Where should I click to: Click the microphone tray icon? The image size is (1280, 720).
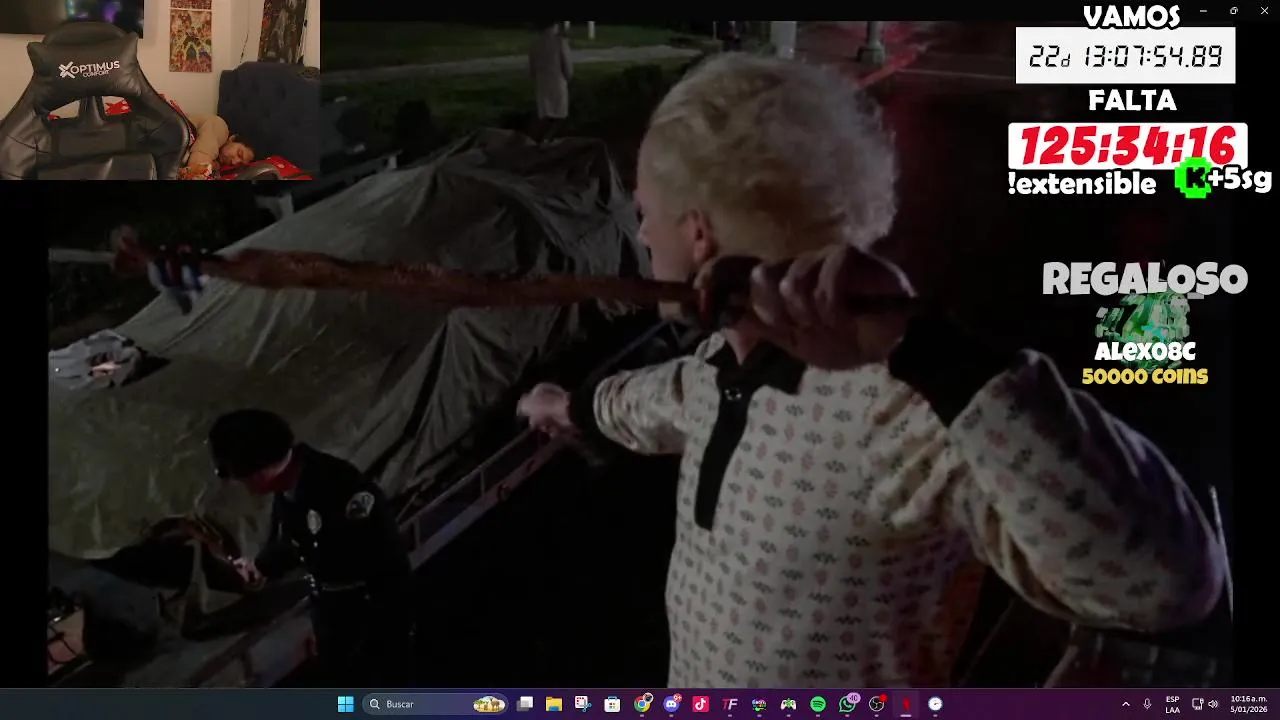[x=1147, y=704]
